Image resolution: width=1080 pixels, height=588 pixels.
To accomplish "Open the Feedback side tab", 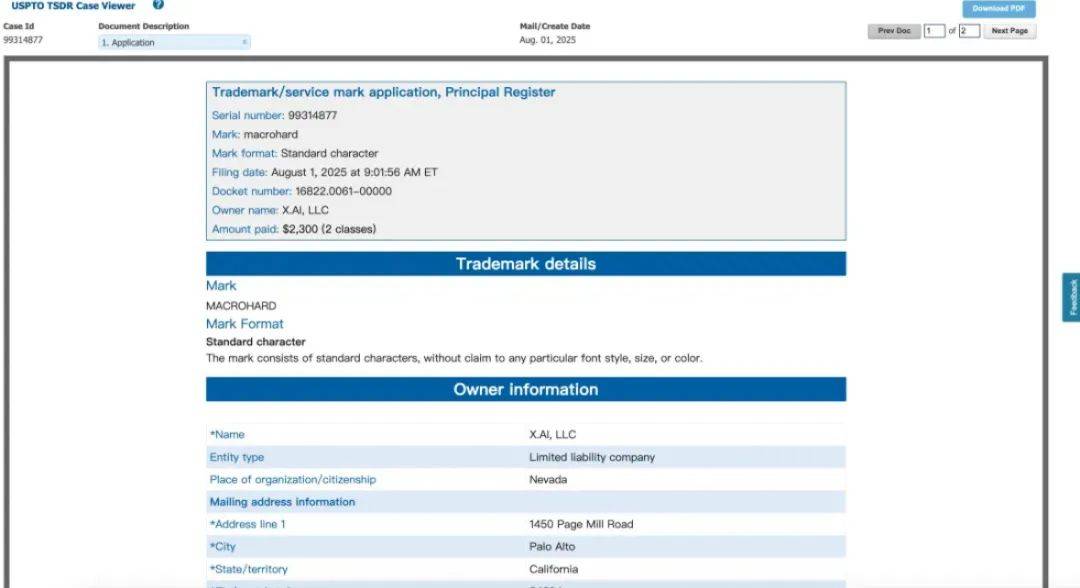I will click(1072, 297).
